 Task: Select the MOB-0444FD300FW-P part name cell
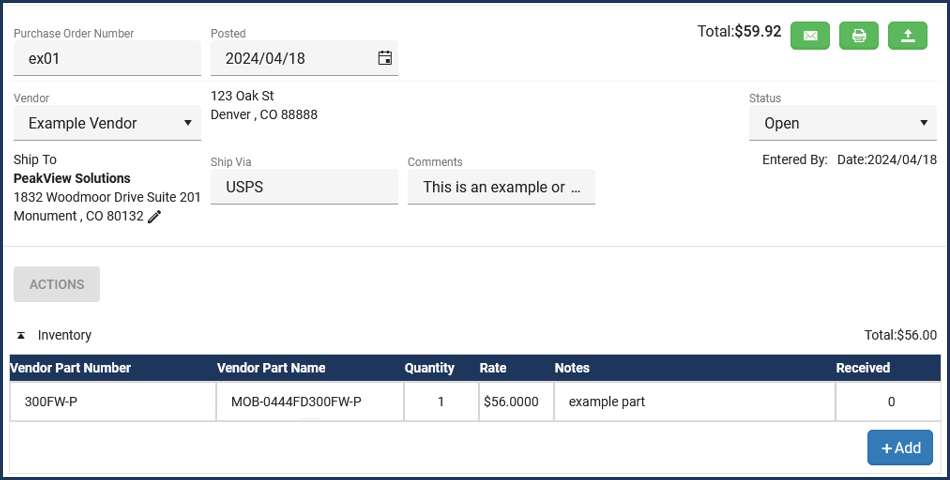(310, 401)
